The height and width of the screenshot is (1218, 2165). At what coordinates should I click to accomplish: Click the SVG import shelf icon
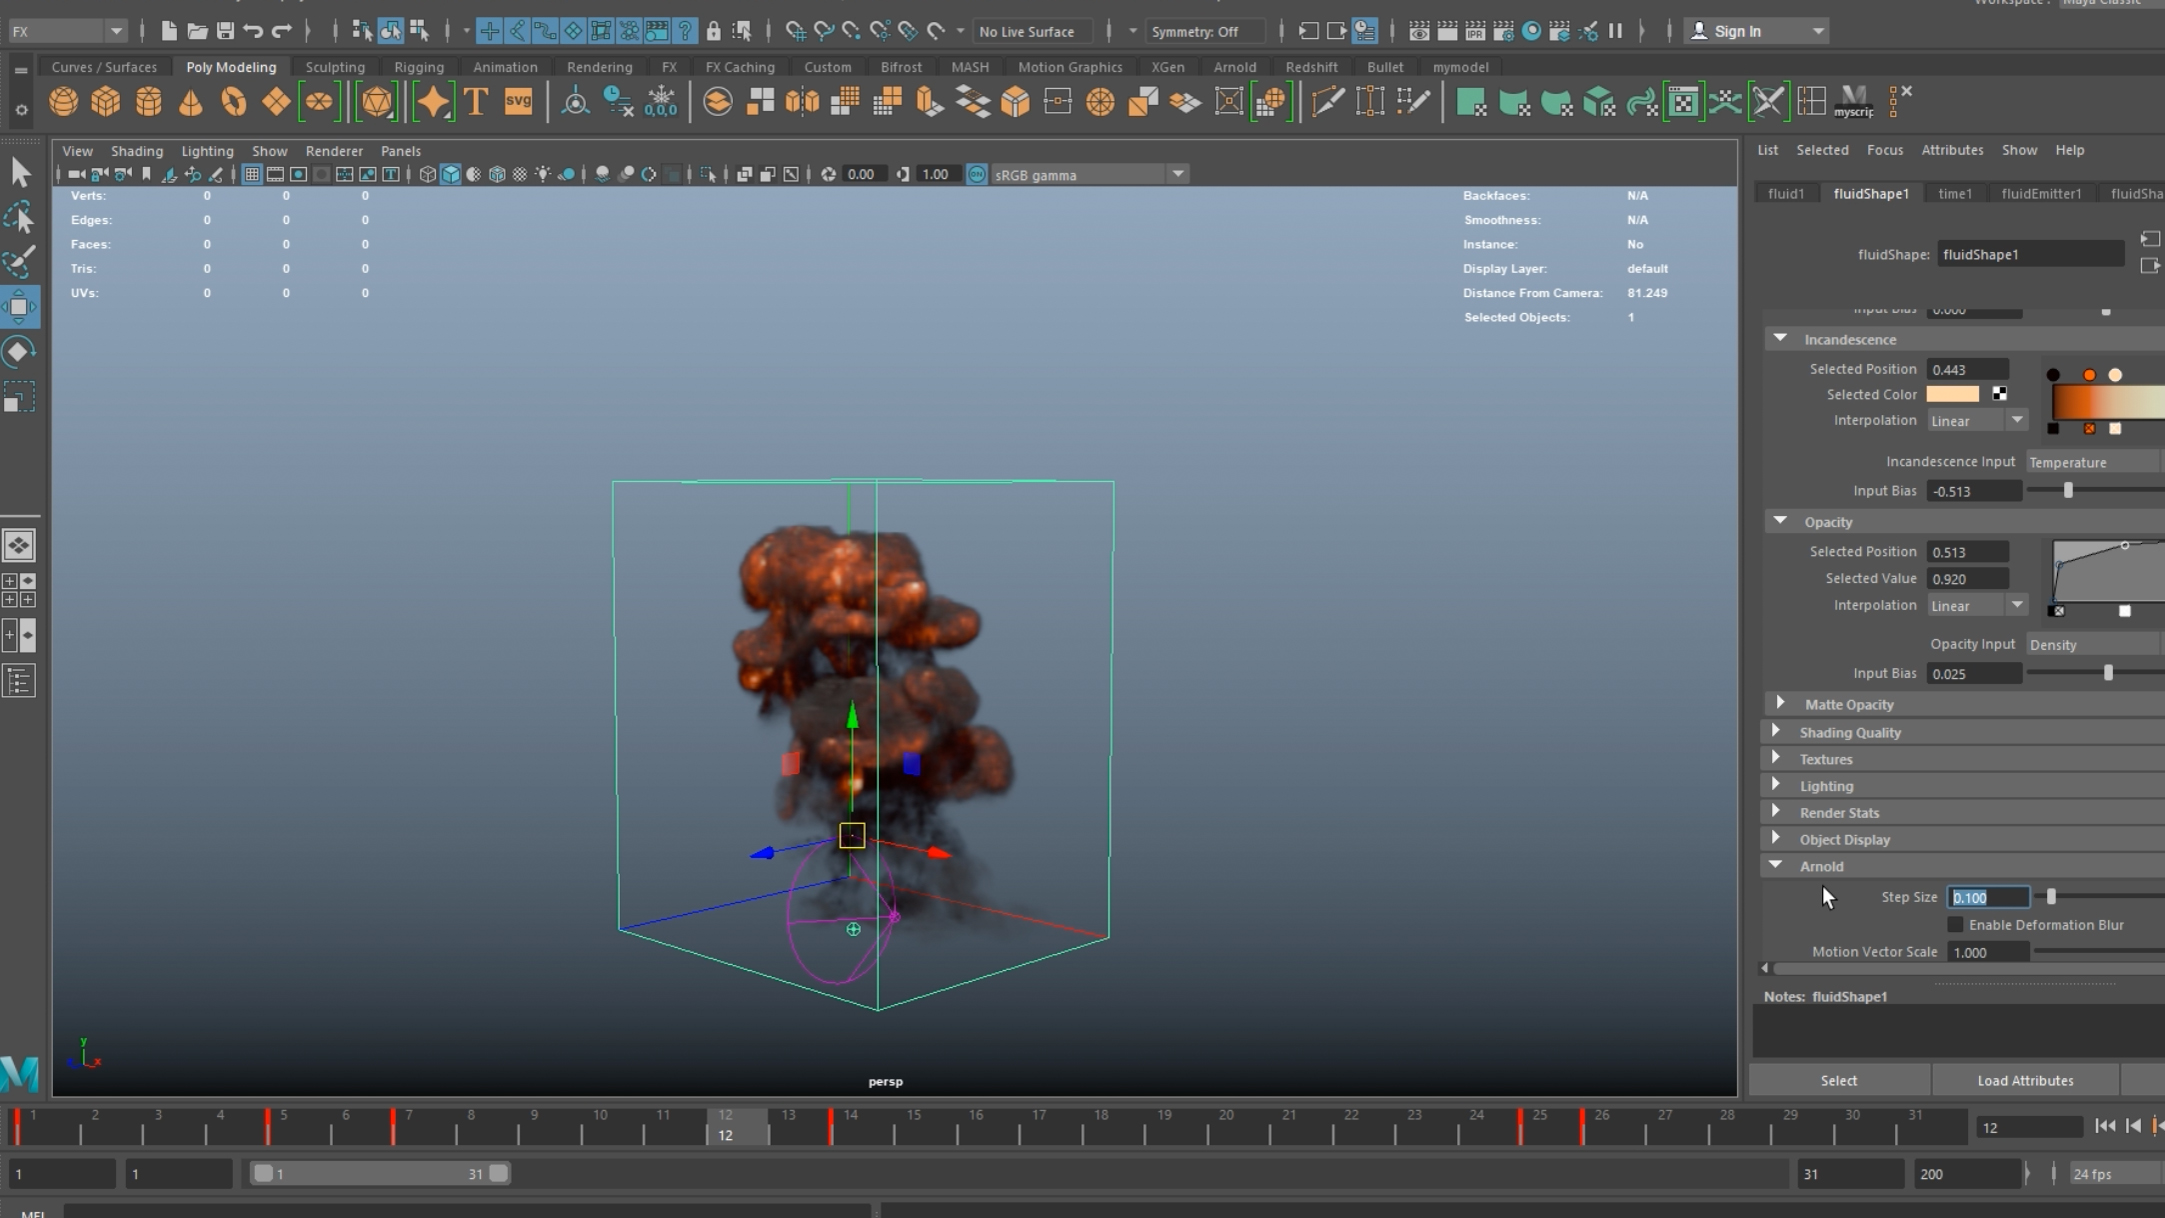pos(518,102)
